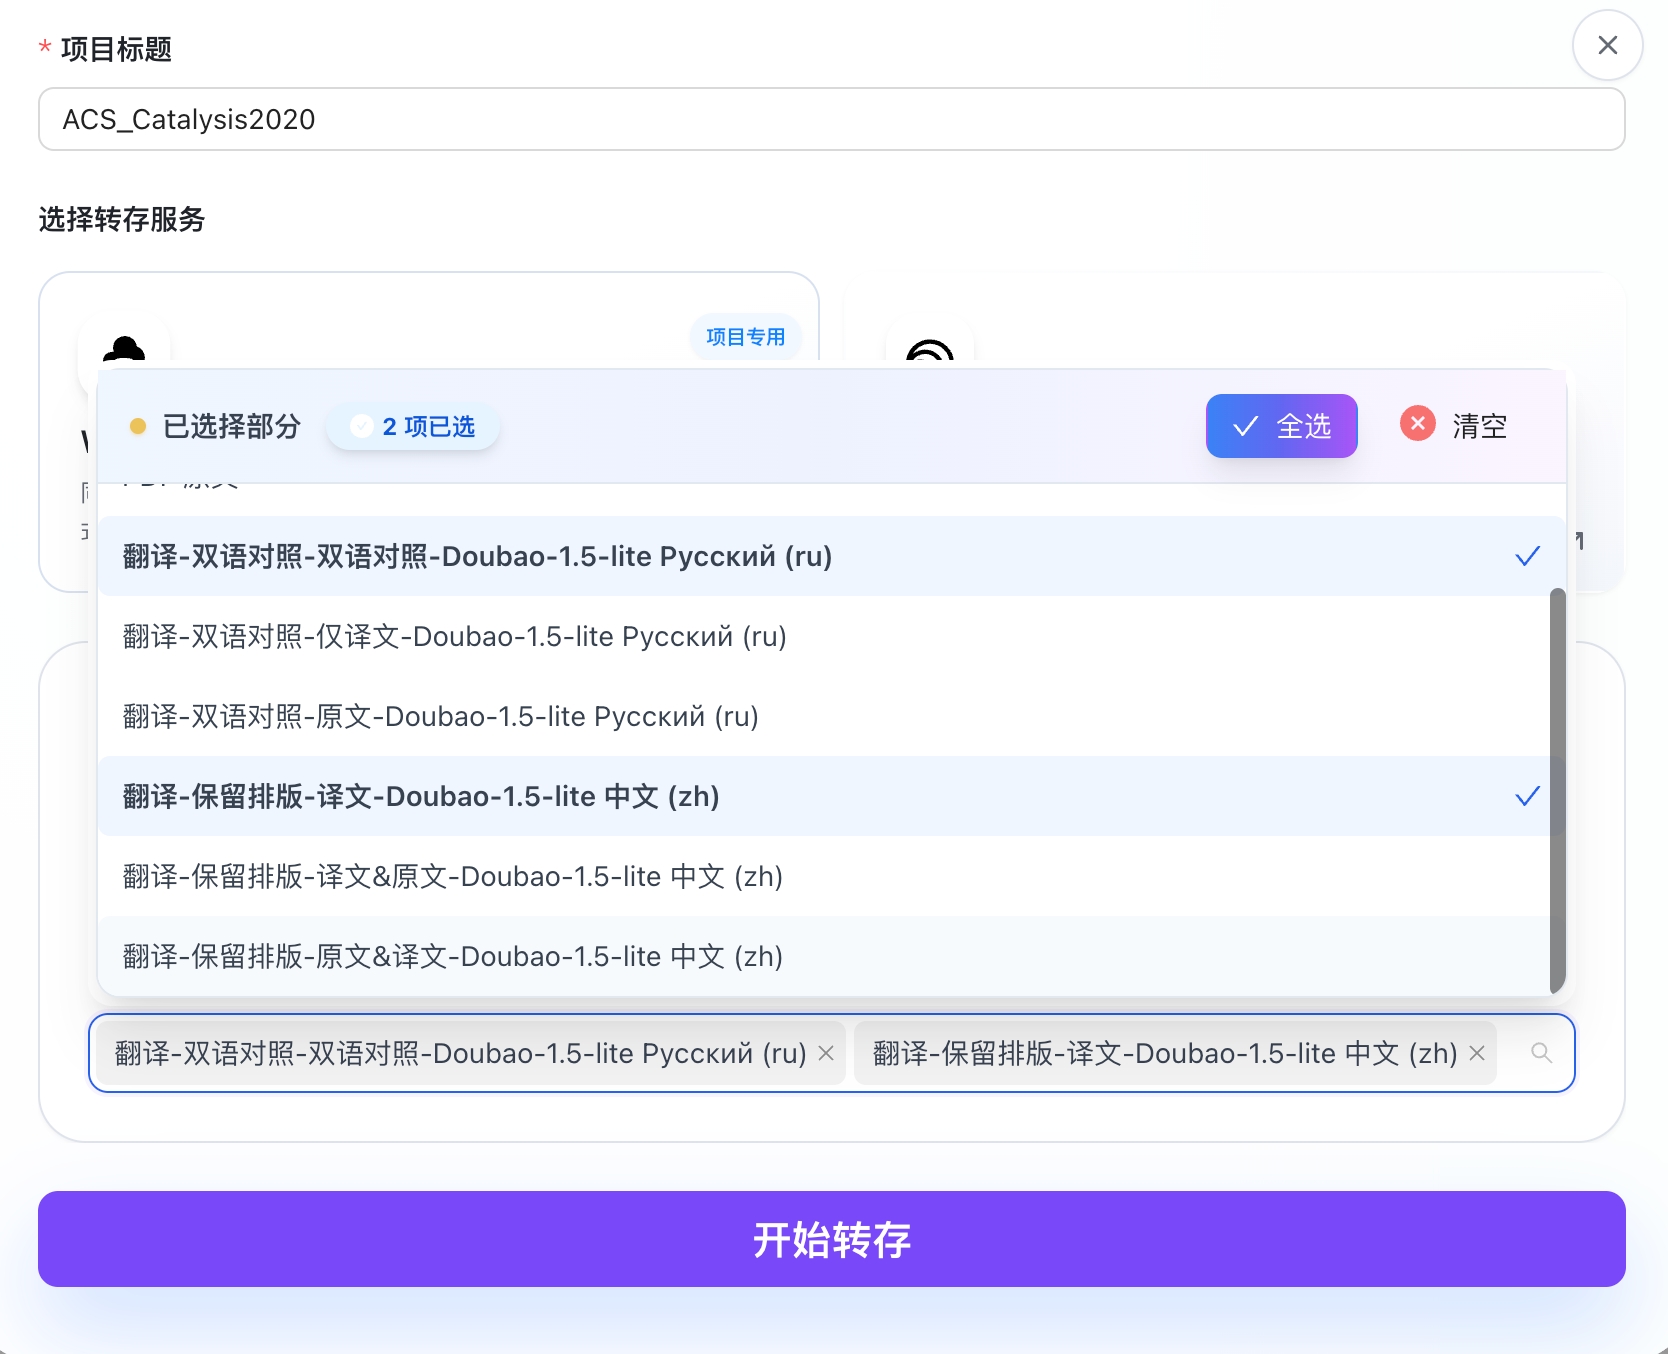1668x1354 pixels.
Task: Close the dialog with the X button
Action: (x=1607, y=45)
